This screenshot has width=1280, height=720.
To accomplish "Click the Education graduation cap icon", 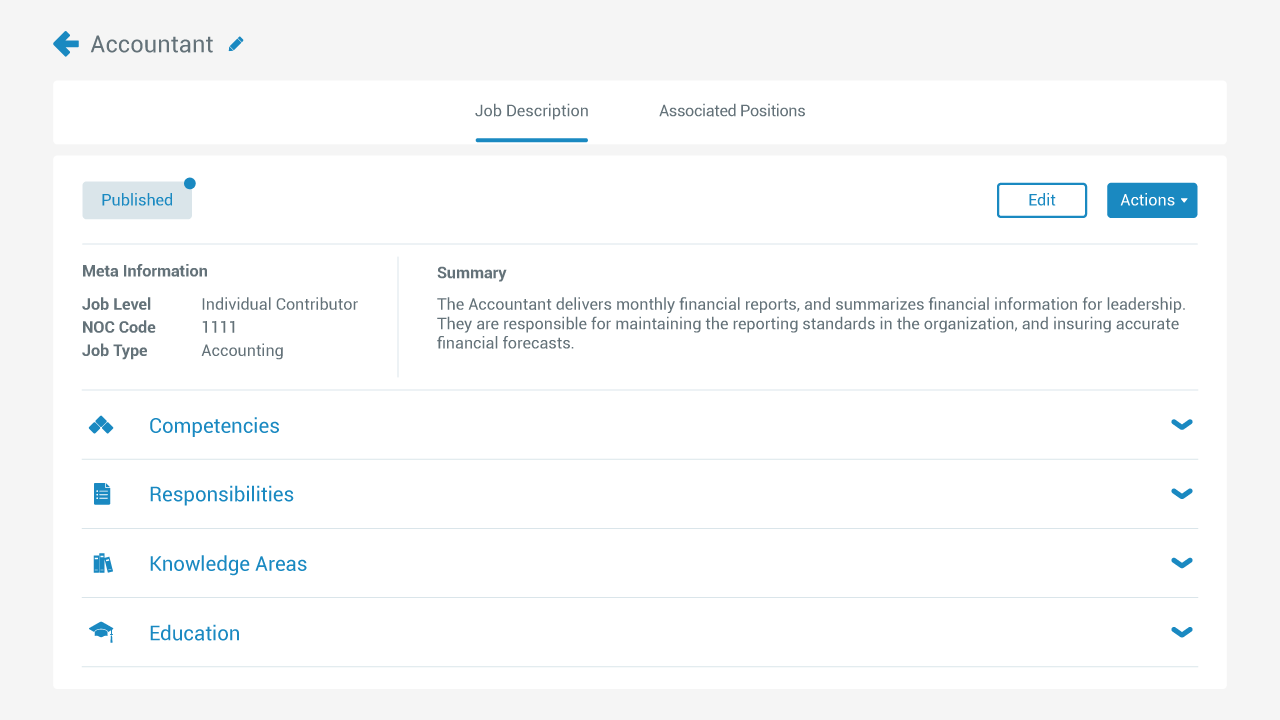I will click(x=101, y=632).
